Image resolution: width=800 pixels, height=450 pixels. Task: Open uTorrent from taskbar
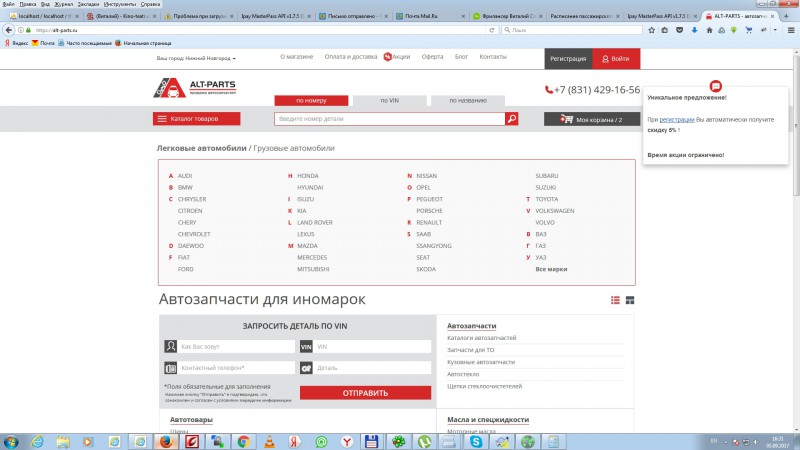tap(424, 442)
